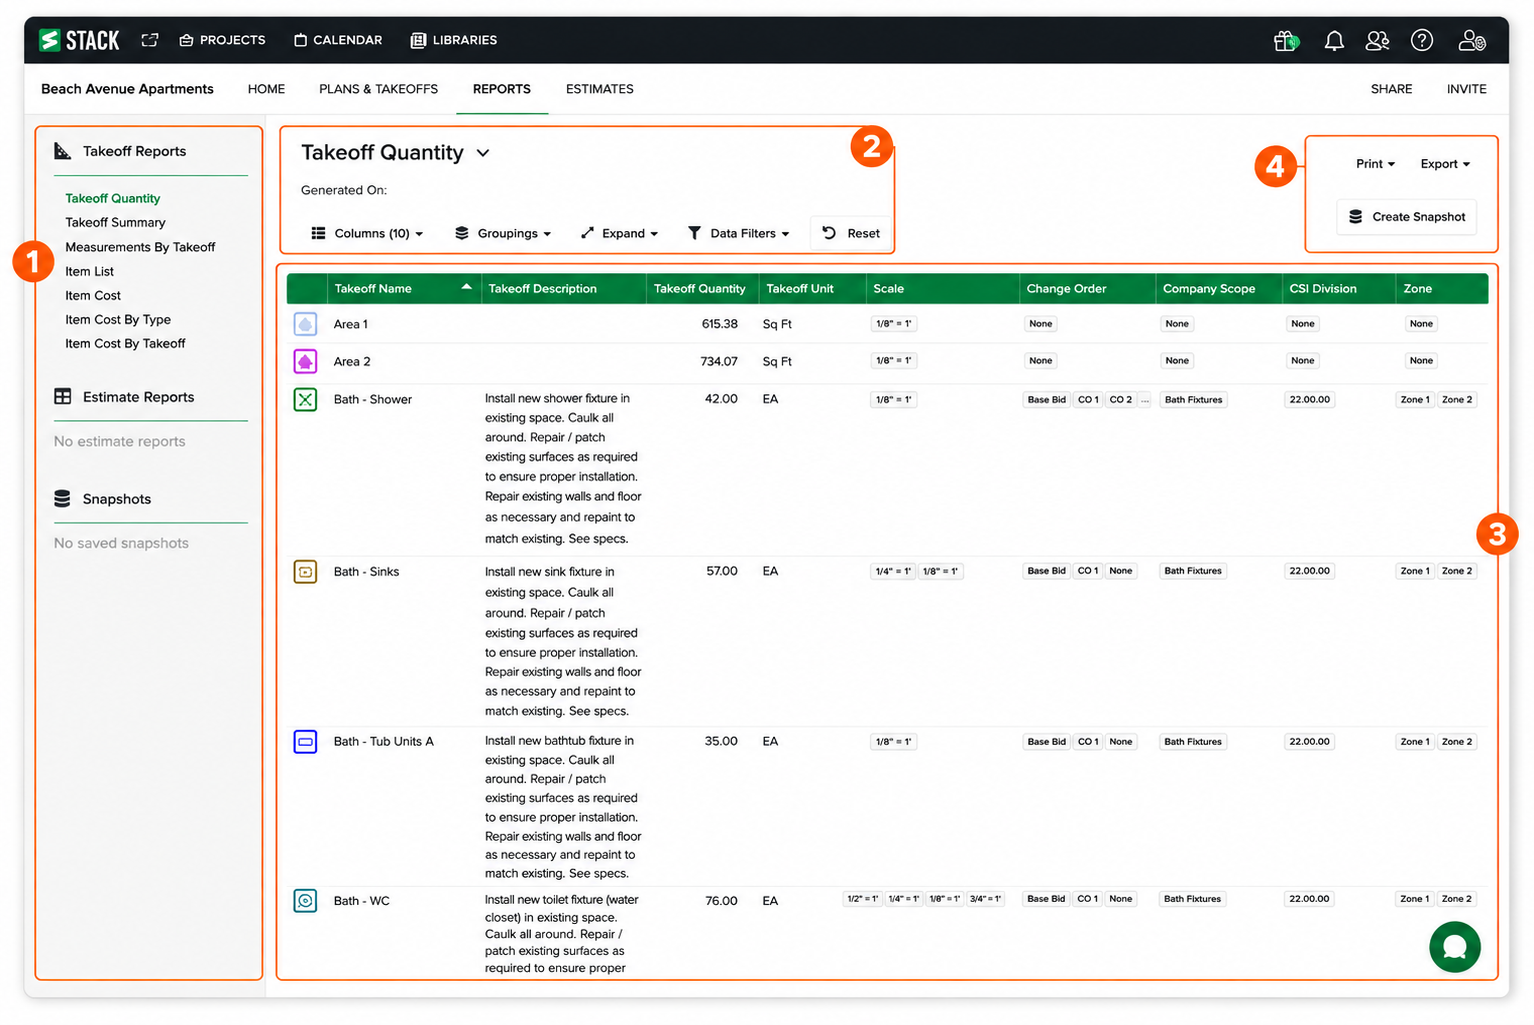Click the 22.00.00 tag in Bath - Shower row
The height and width of the screenshot is (1025, 1534).
1309,400
